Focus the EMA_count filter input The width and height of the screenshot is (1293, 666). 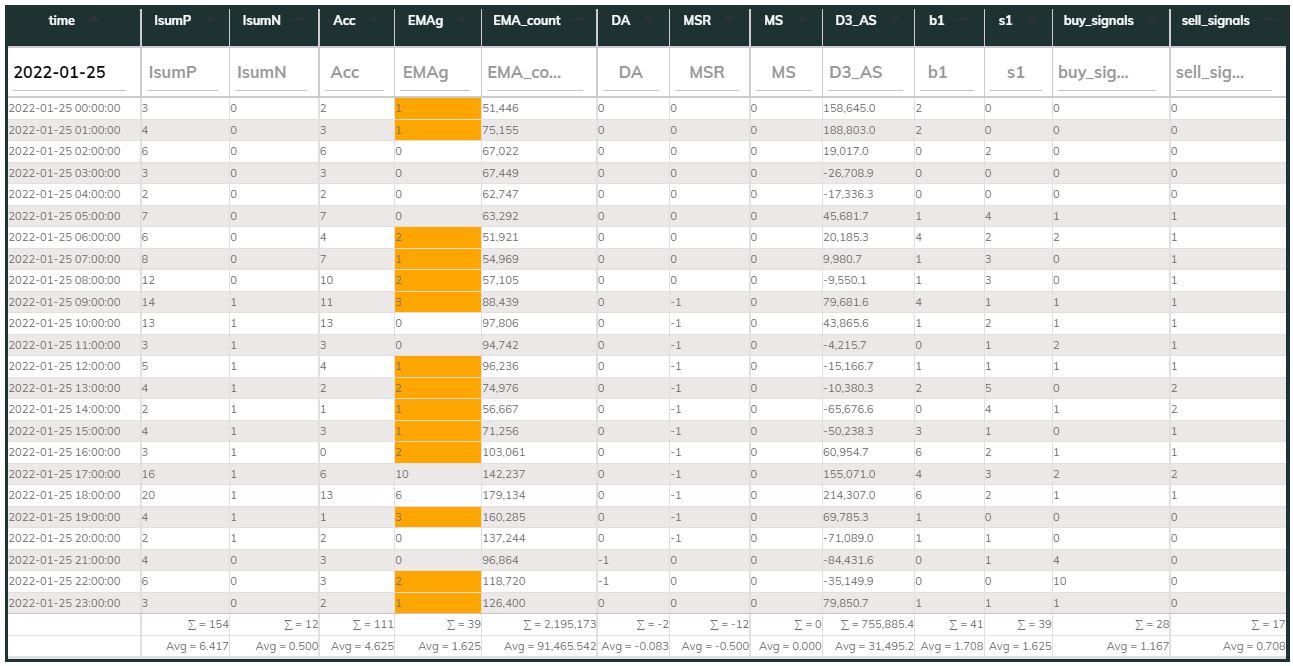click(x=535, y=72)
